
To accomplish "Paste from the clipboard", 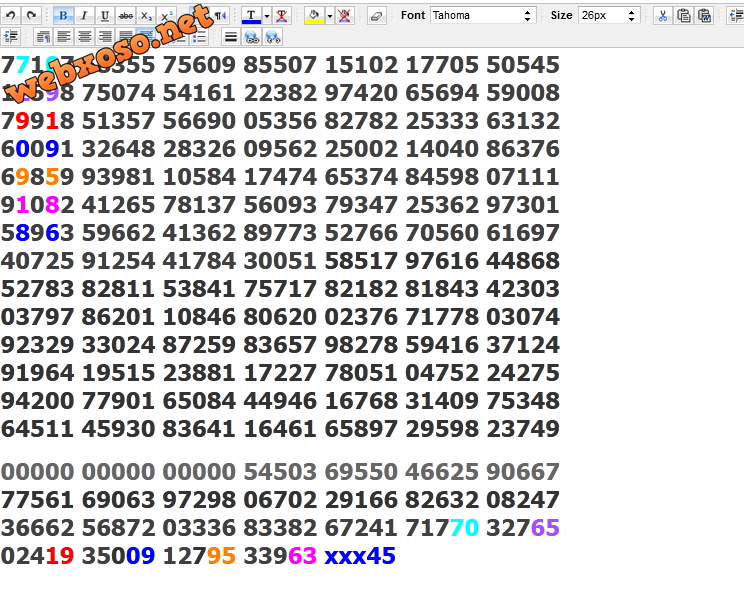I will tap(684, 16).
